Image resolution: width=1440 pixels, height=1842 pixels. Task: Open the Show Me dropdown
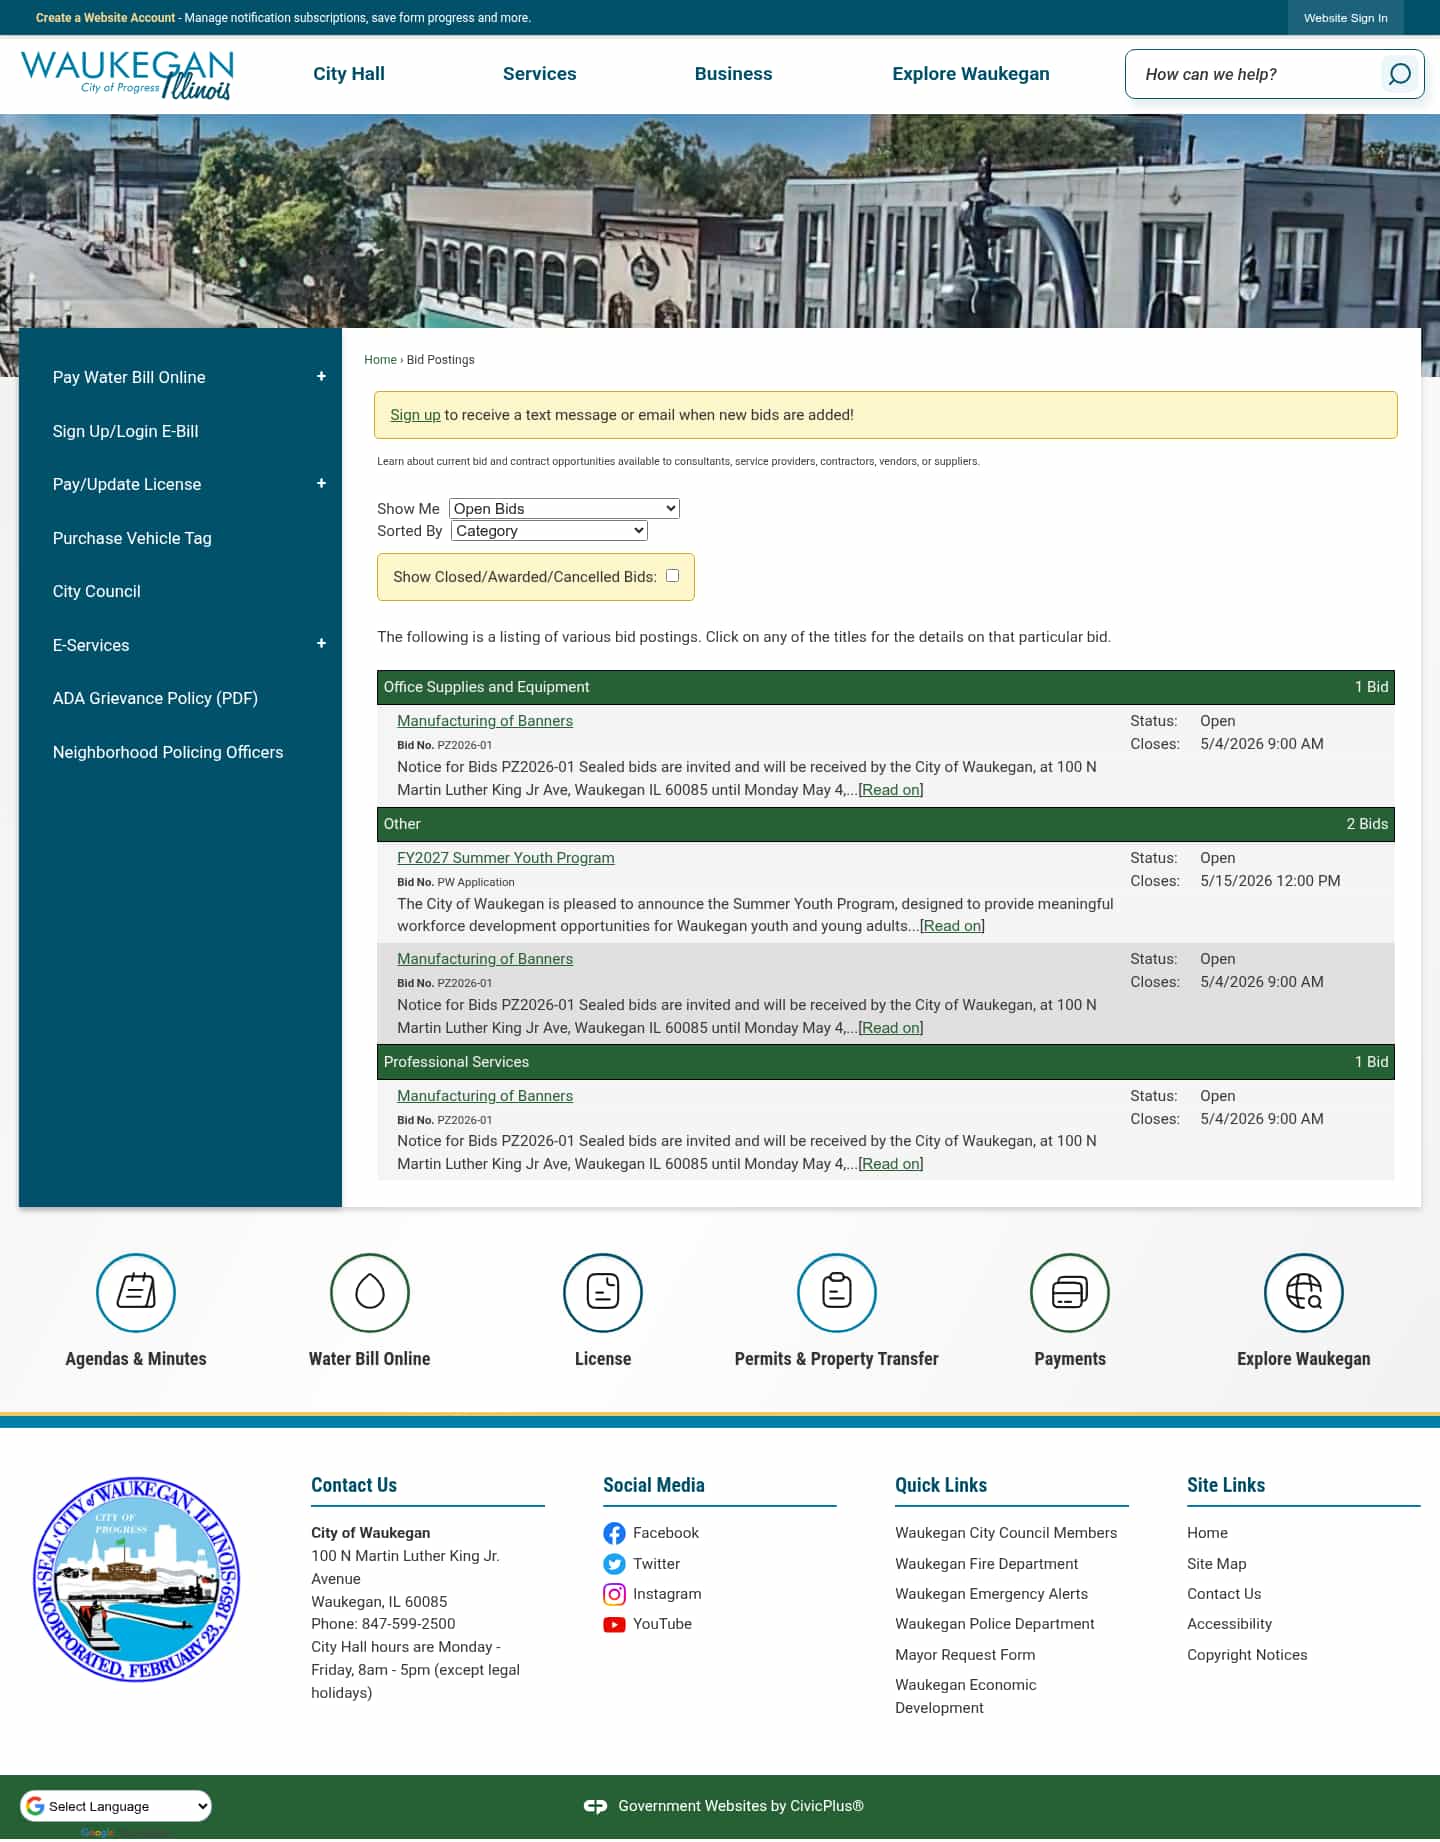564,508
